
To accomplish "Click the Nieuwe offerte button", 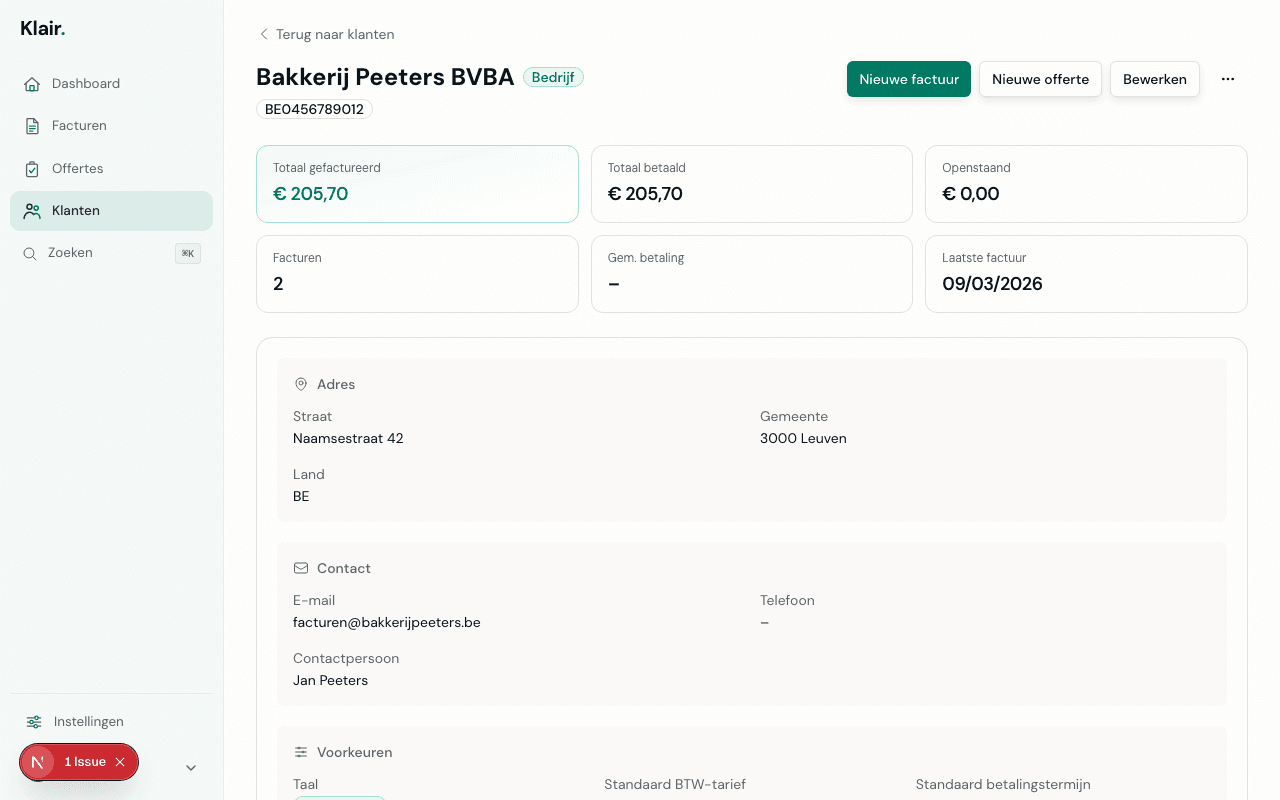I will [x=1040, y=79].
